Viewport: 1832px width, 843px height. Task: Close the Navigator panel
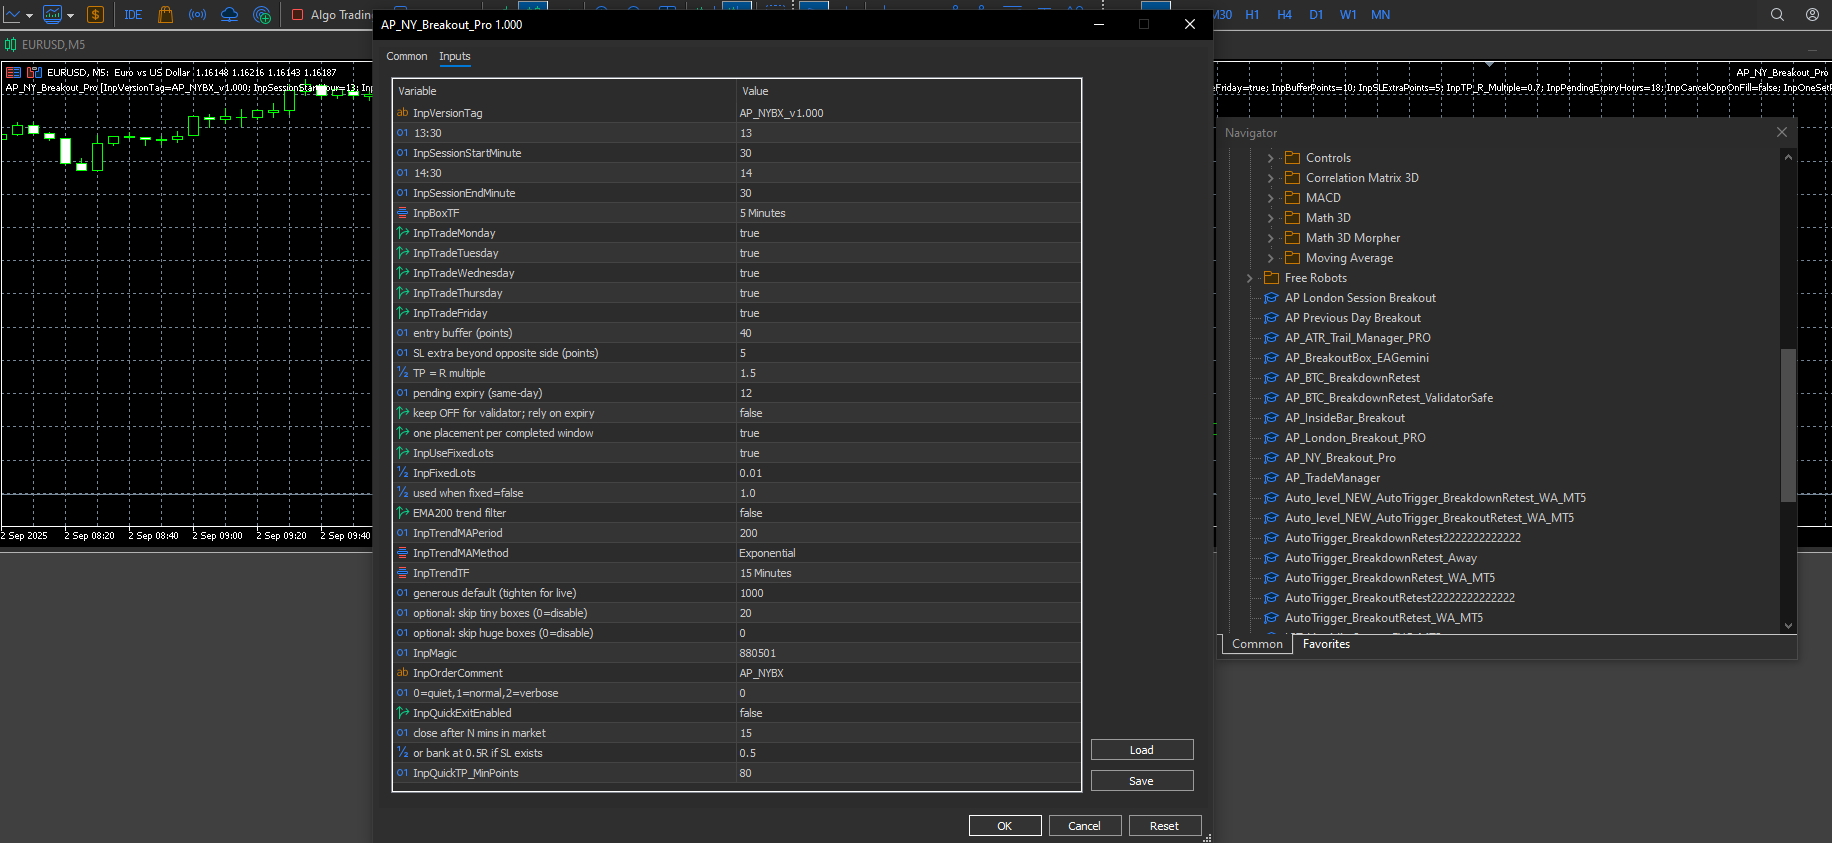pos(1782,132)
